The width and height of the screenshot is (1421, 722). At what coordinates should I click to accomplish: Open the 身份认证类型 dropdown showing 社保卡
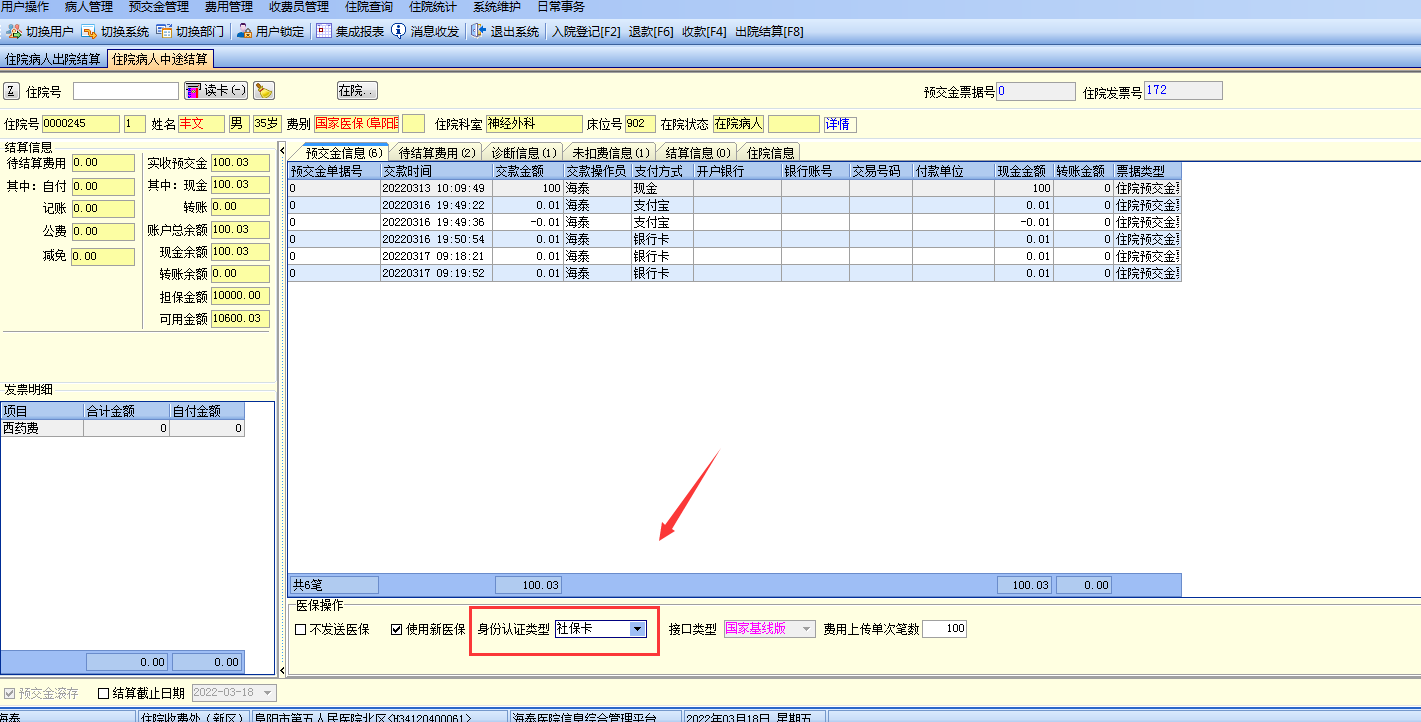pyautogui.click(x=637, y=629)
